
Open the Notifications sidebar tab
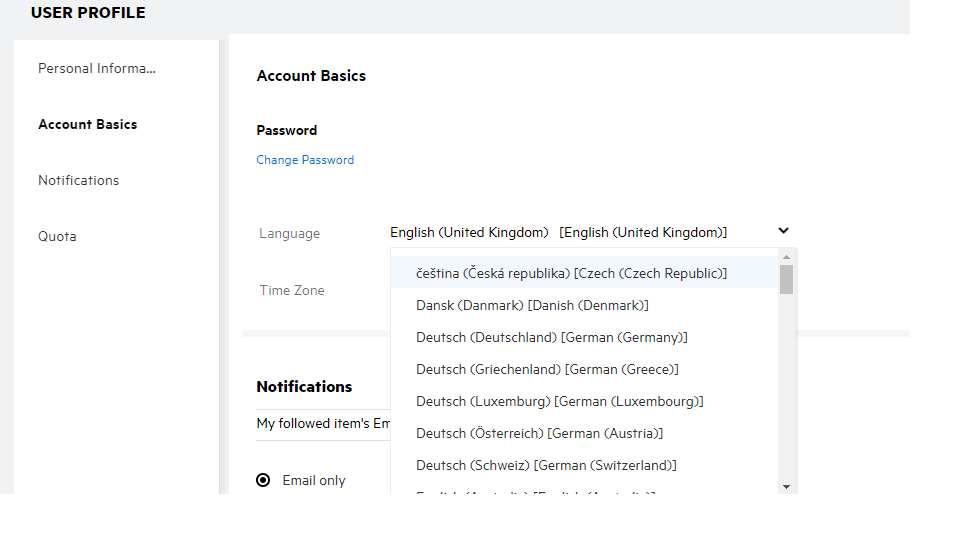pyautogui.click(x=79, y=181)
